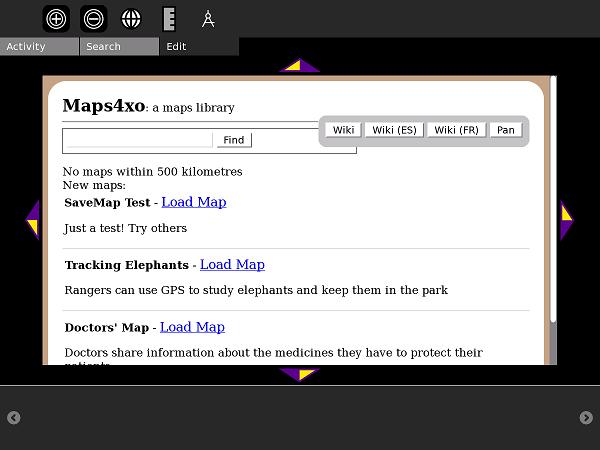Click the map search text field
Image resolution: width=600 pixels, height=450 pixels.
point(139,140)
